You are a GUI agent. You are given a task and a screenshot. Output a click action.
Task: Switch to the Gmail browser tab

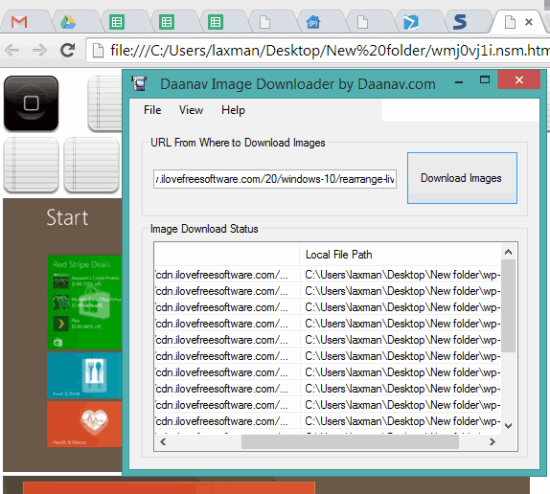click(x=19, y=22)
